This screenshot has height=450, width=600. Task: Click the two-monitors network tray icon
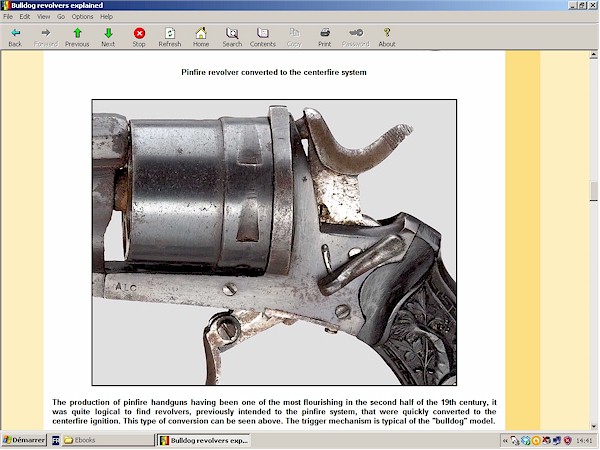pyautogui.click(x=556, y=441)
